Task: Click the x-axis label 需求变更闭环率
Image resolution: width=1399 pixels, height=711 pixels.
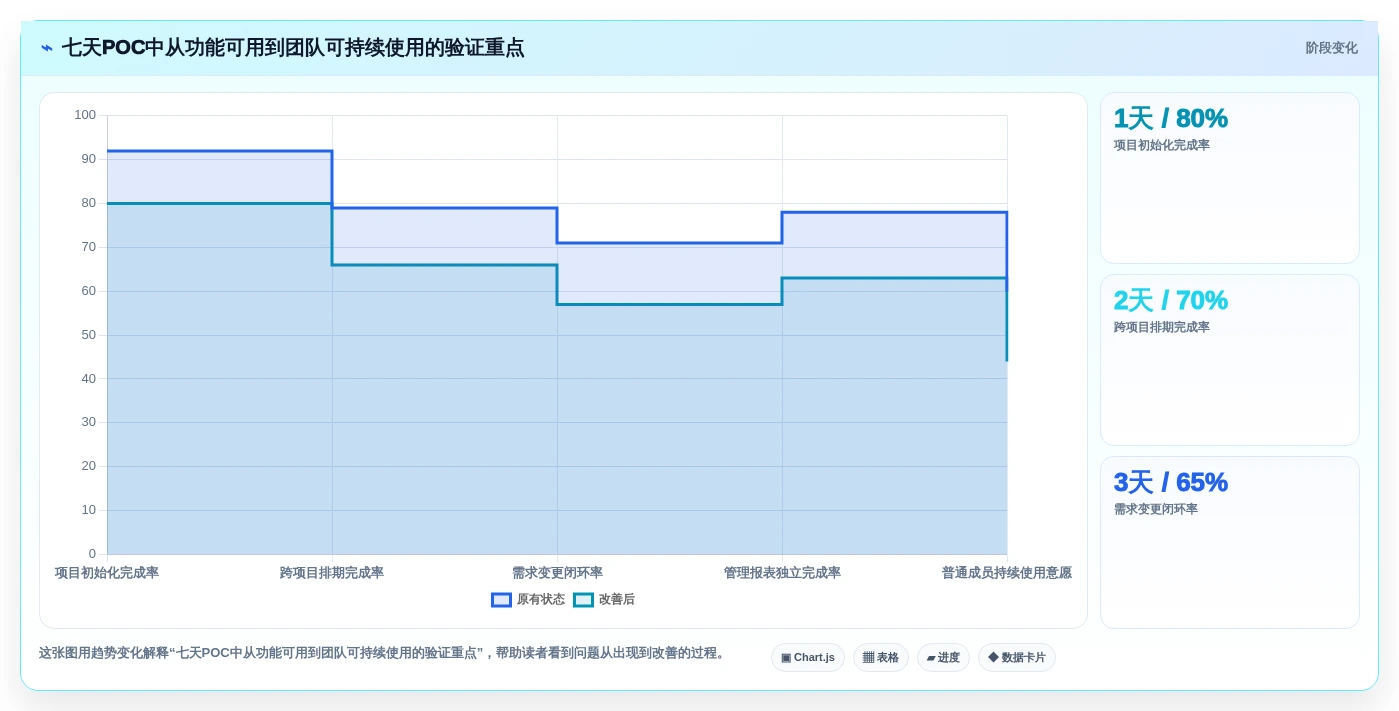Action: pos(557,573)
